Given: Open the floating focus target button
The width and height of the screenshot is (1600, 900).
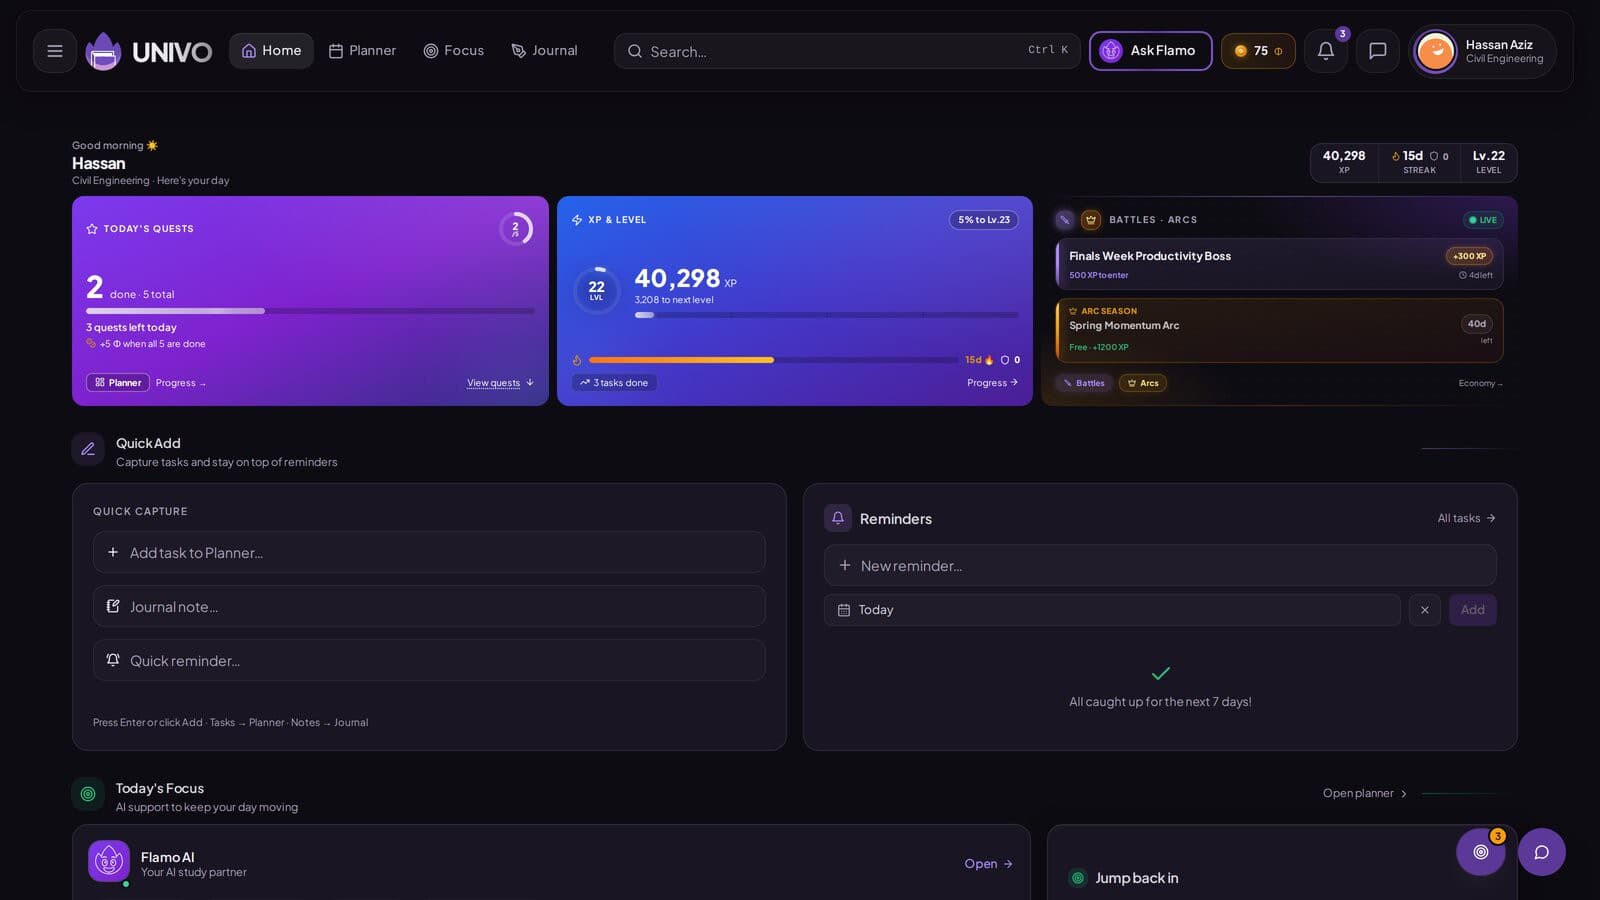Looking at the screenshot, I should [1481, 852].
